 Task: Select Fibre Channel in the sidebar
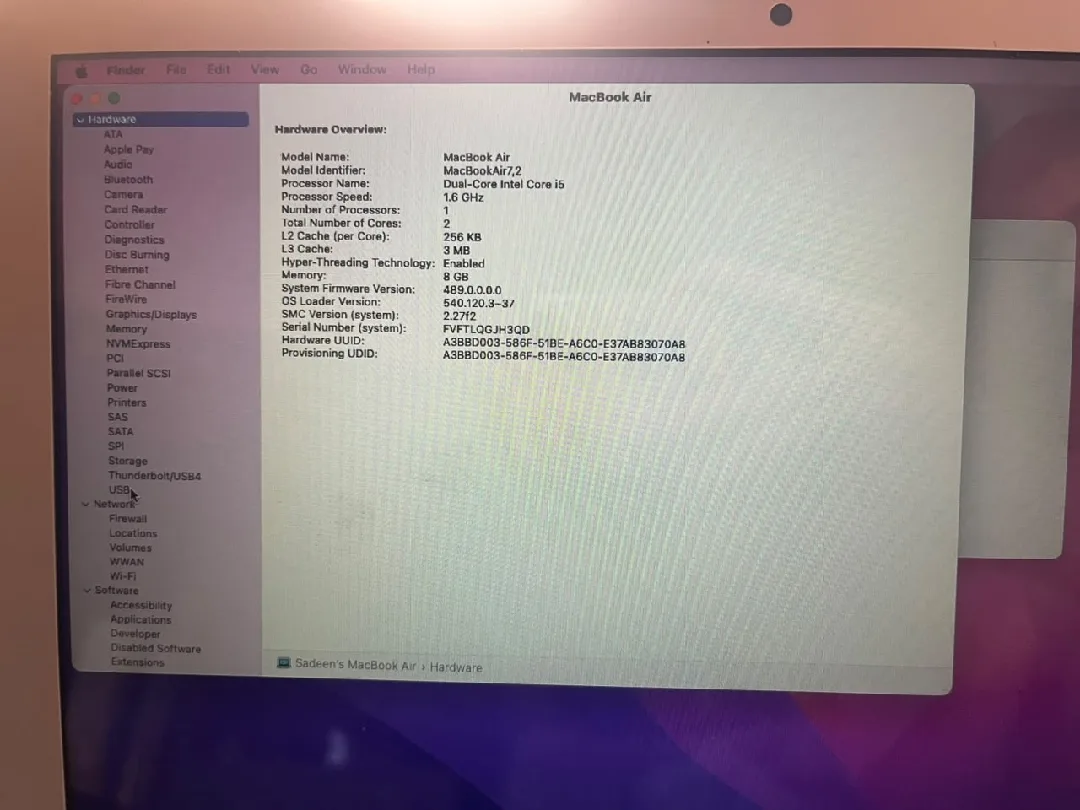(141, 284)
